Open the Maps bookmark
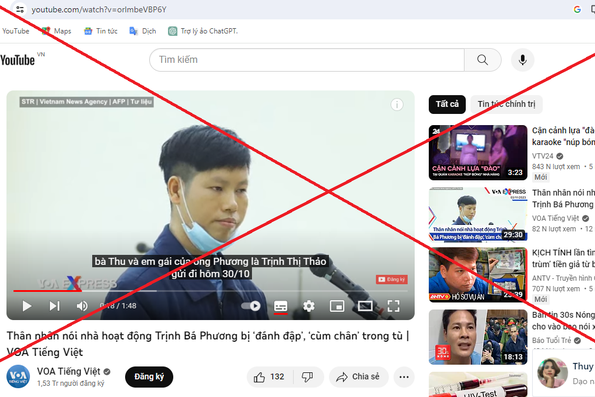The image size is (595, 397). (x=57, y=31)
